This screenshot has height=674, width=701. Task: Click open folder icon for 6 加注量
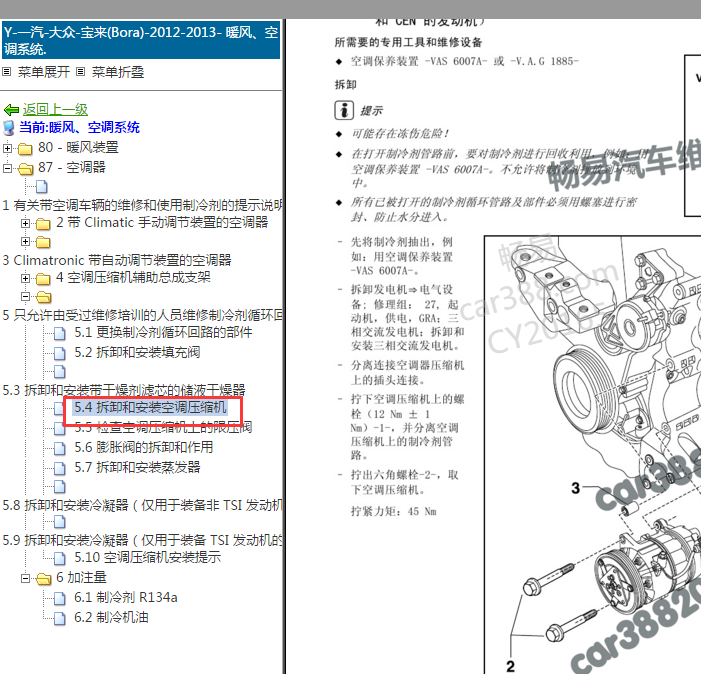pos(43,579)
